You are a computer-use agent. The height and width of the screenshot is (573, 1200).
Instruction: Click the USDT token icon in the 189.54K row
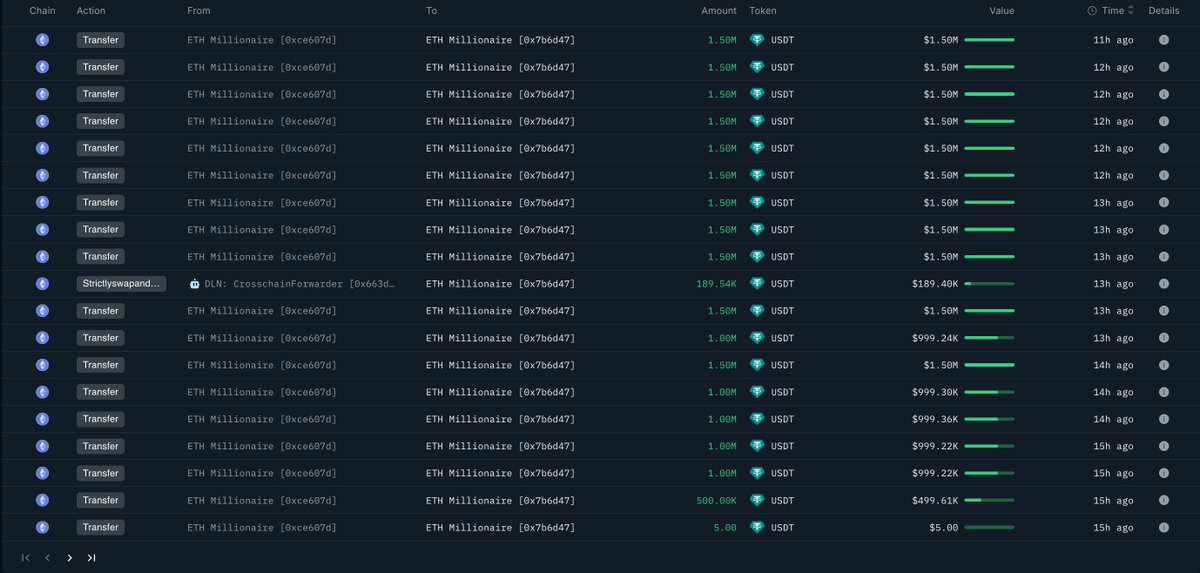tap(757, 284)
